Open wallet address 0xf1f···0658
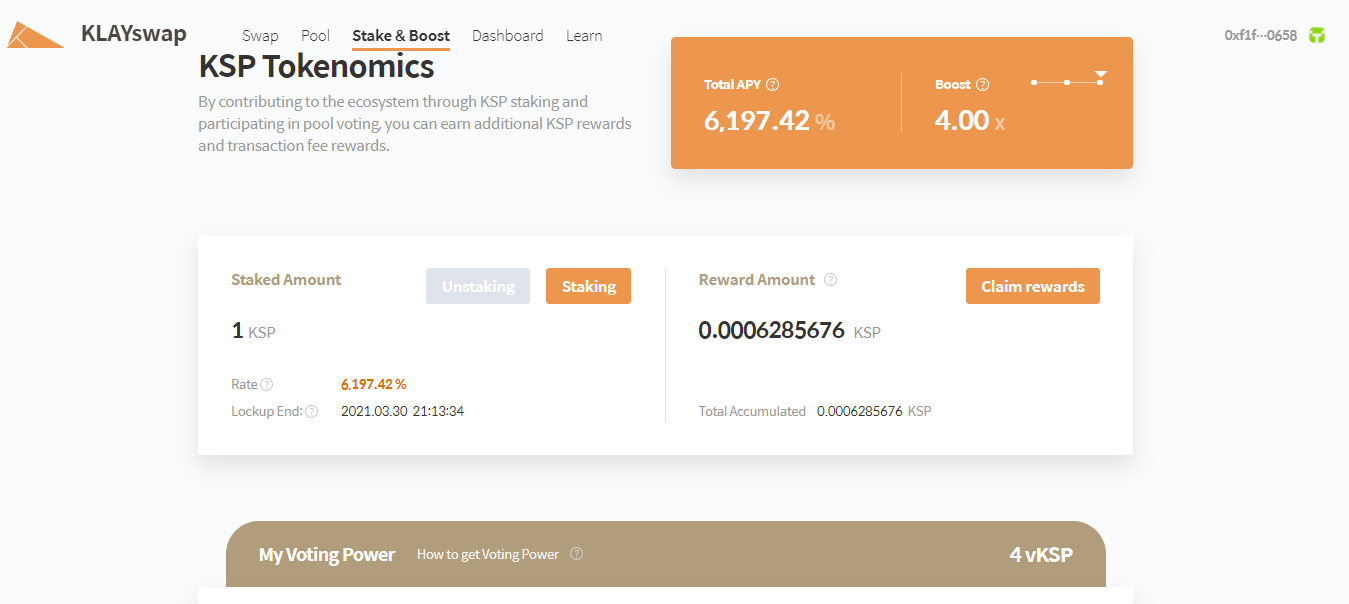 coord(1260,35)
